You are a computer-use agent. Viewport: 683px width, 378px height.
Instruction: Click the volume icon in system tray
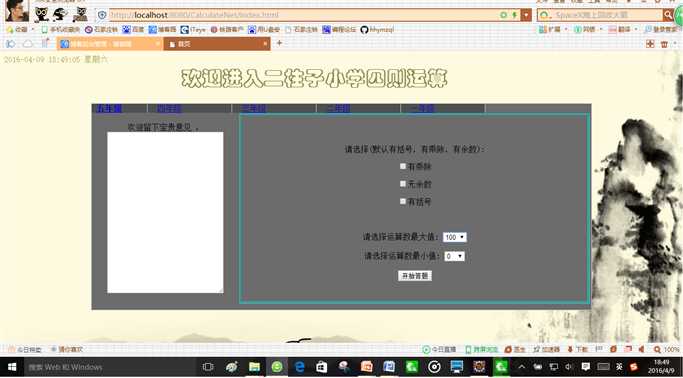point(568,367)
